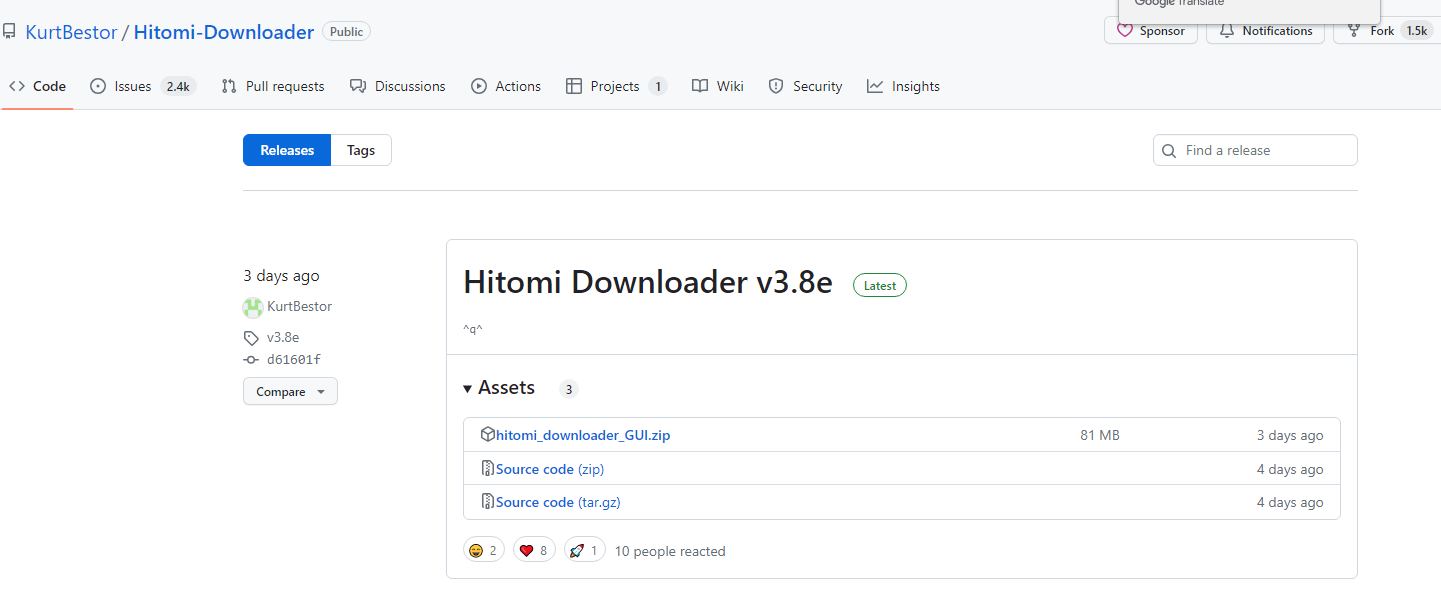This screenshot has width=1441, height=602.
Task: Click file icon beside Source code (tar.gz)
Action: [x=488, y=501]
